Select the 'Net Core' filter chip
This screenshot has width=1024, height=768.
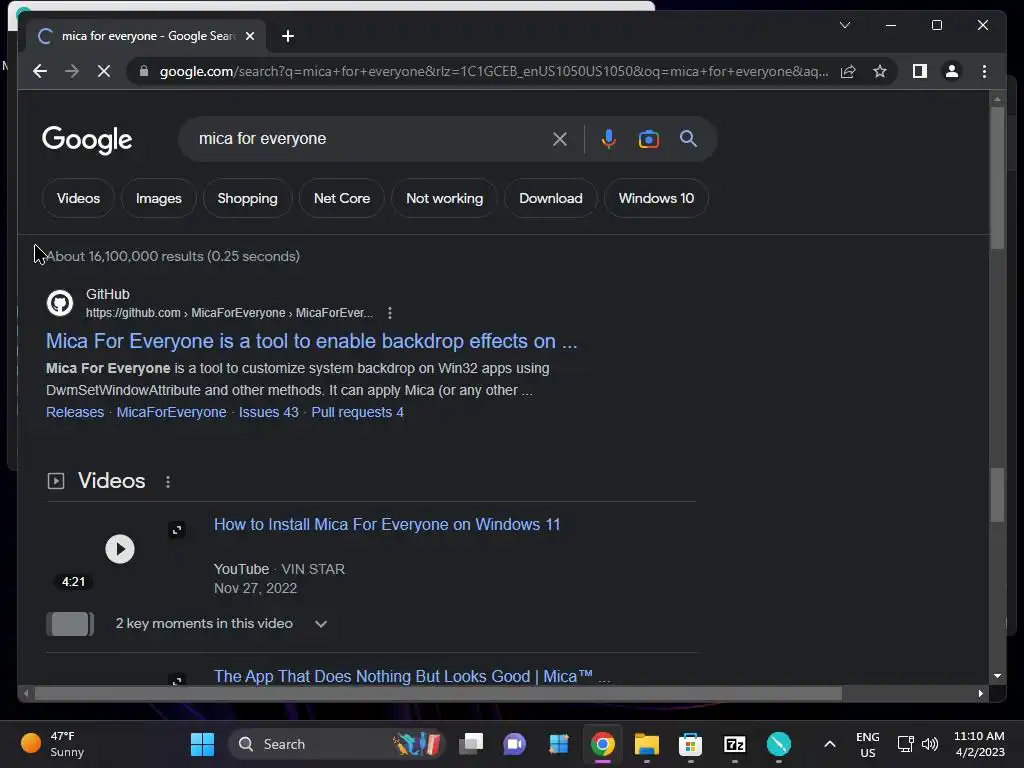[342, 198]
